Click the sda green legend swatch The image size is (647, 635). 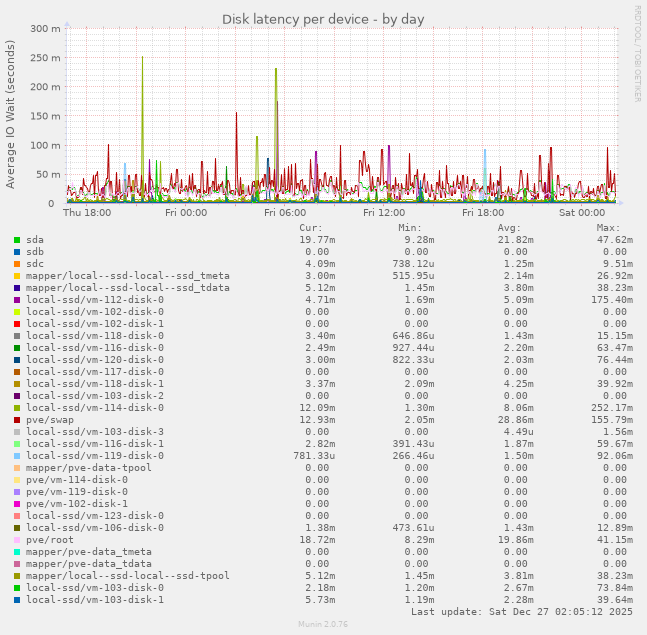(x=17, y=240)
